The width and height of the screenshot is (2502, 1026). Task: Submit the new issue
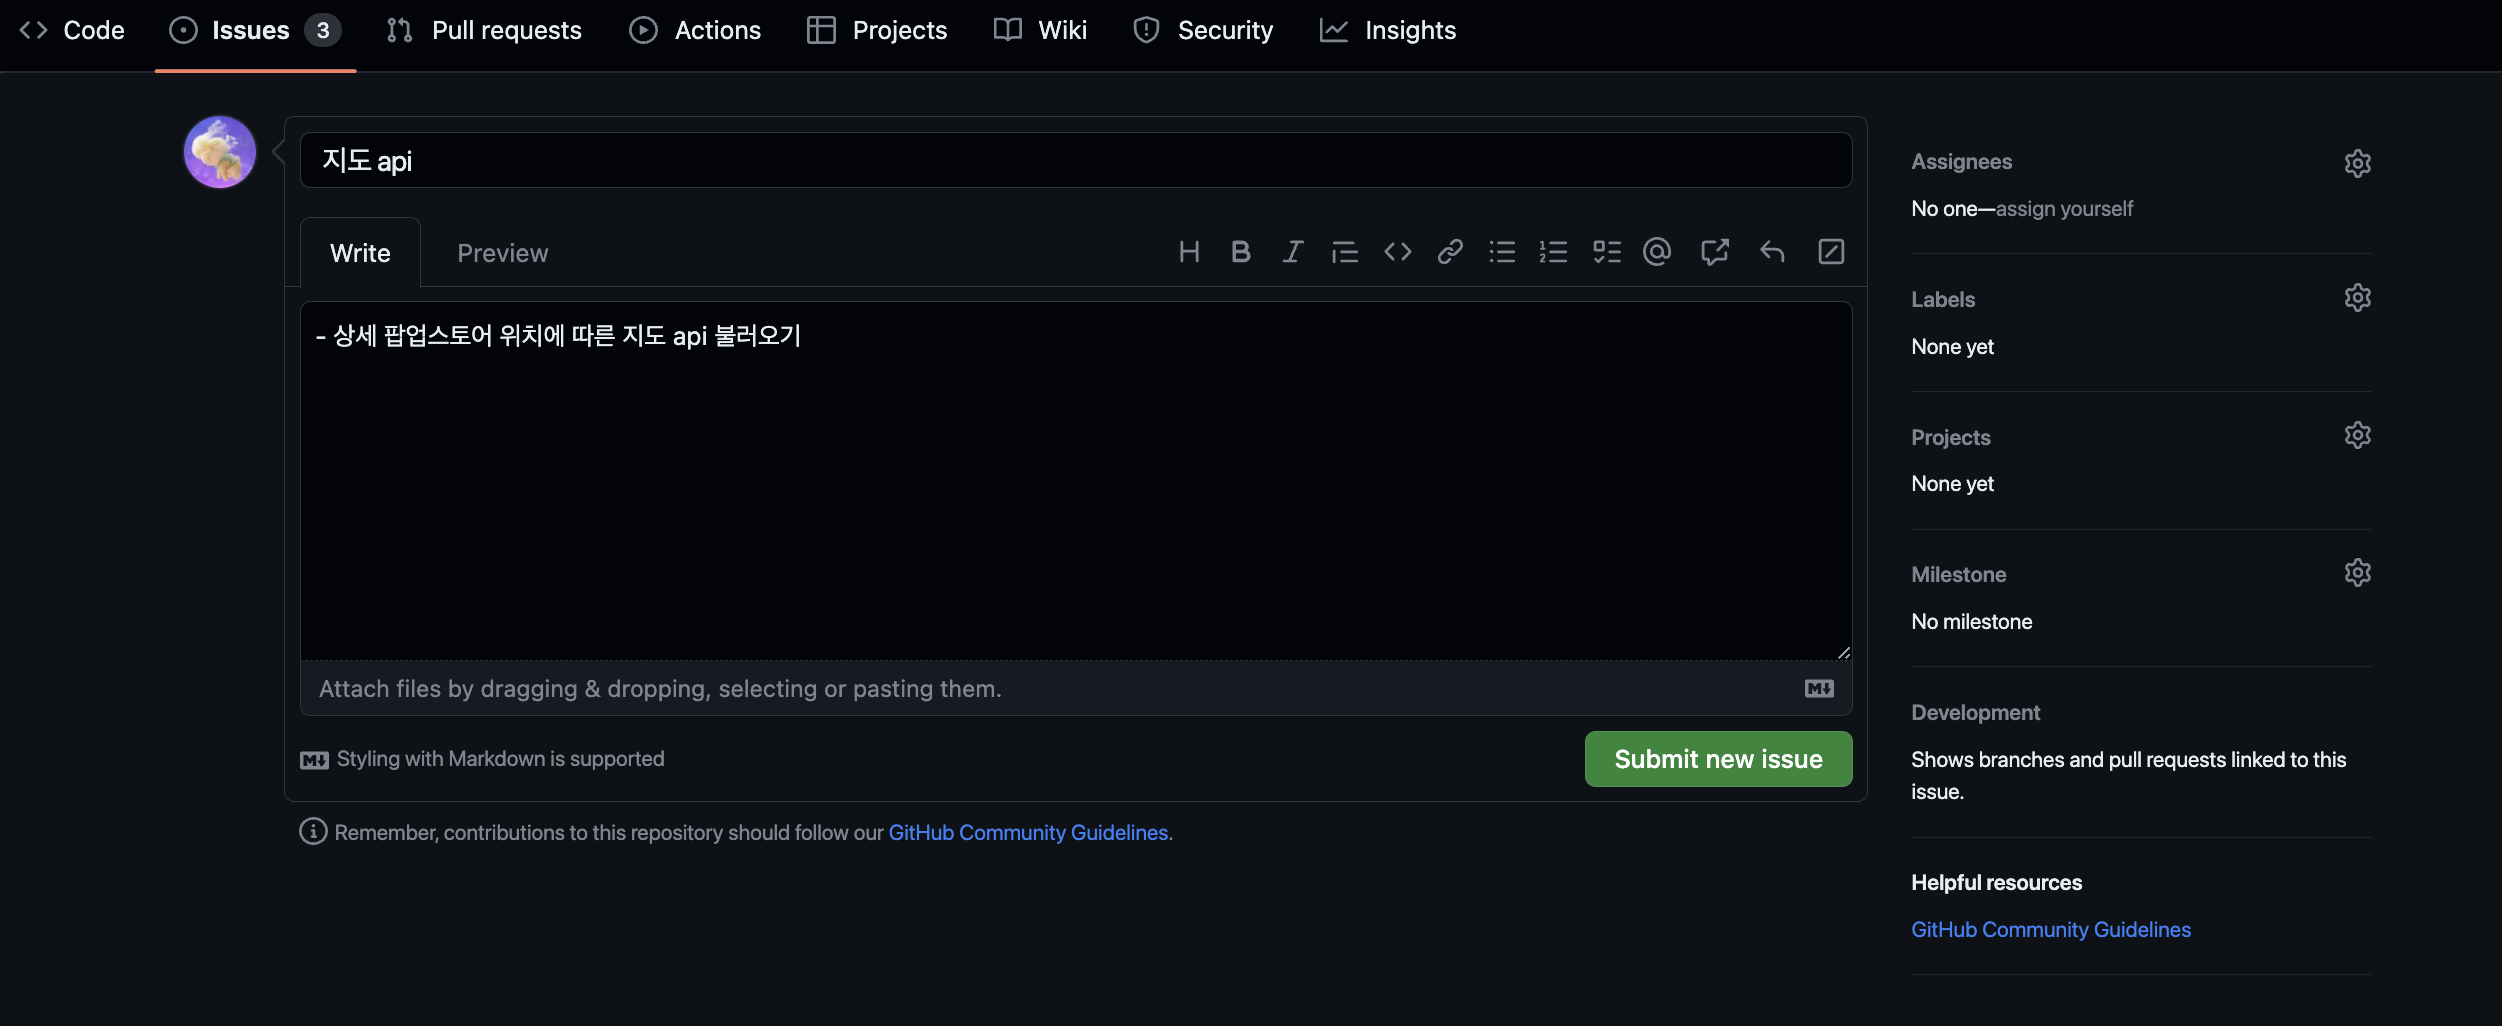pyautogui.click(x=1717, y=758)
